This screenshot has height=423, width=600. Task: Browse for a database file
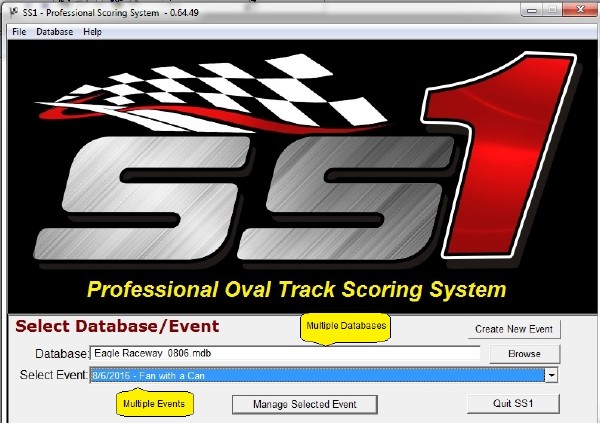pos(524,354)
